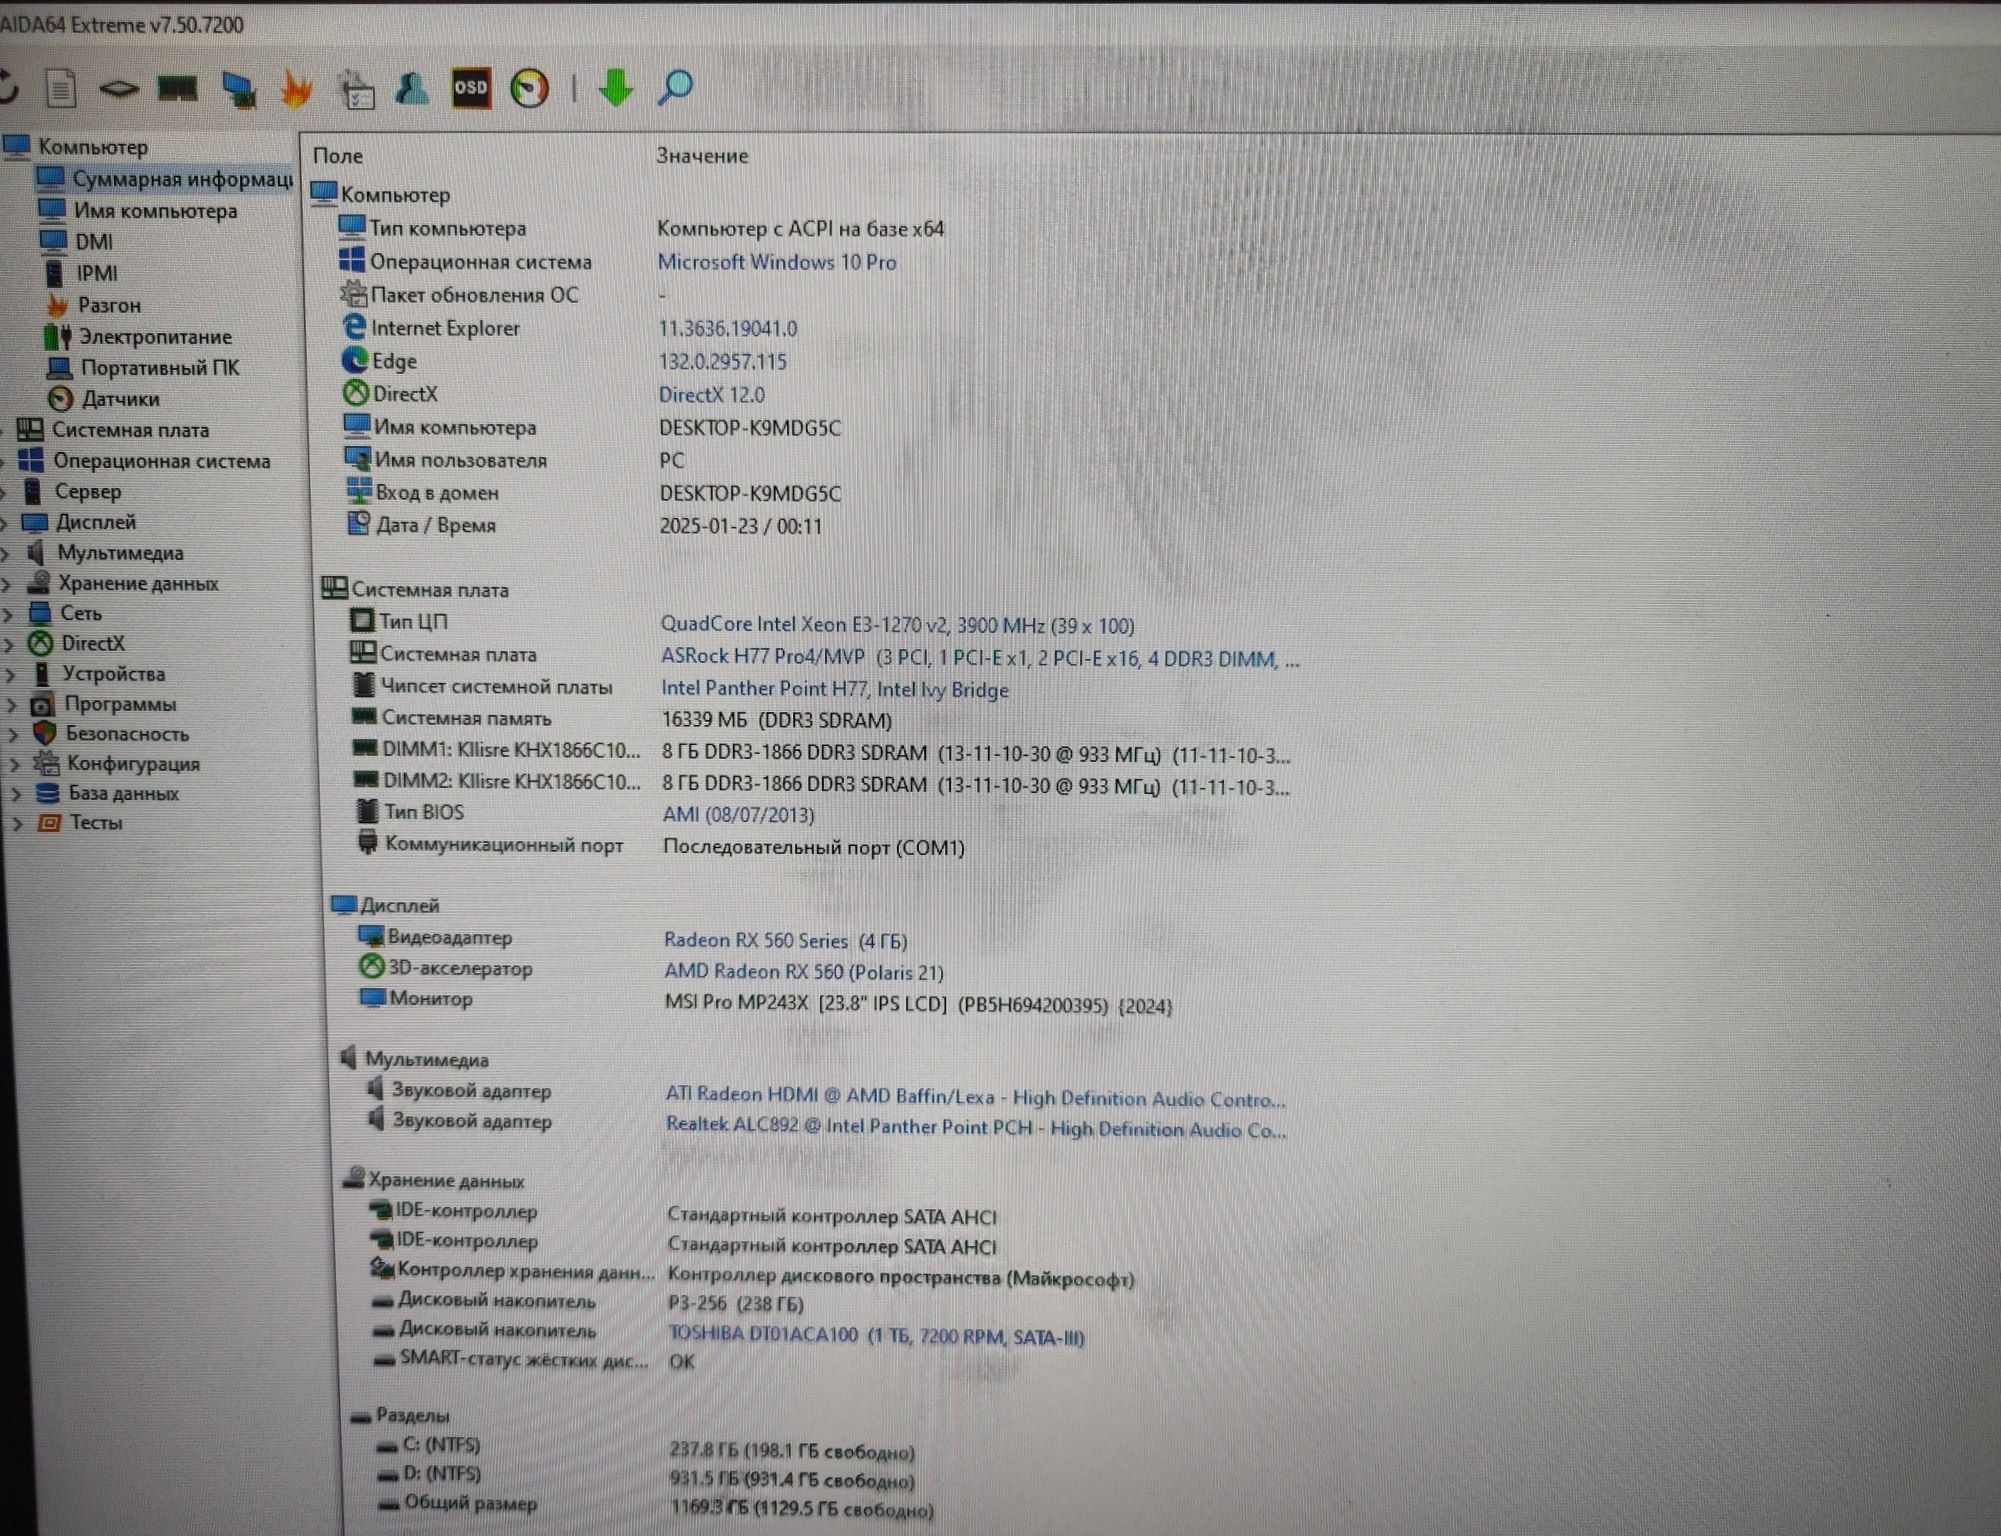The height and width of the screenshot is (1536, 2001).
Task: Expand the База данных tree node
Action: pos(16,795)
